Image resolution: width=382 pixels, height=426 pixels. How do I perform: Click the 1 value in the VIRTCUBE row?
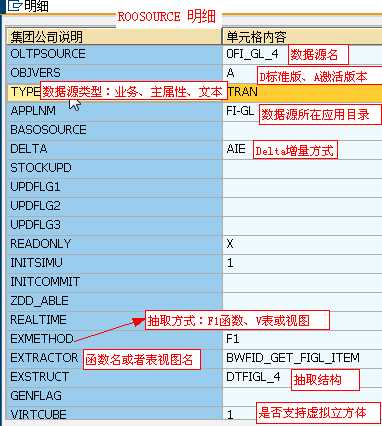point(230,415)
